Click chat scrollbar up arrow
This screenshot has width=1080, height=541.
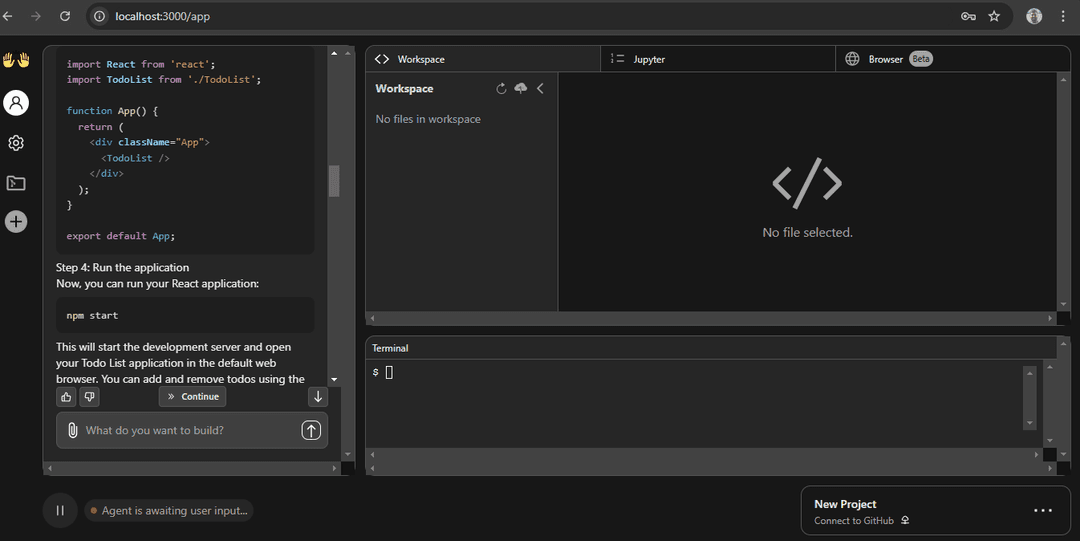[x=334, y=53]
